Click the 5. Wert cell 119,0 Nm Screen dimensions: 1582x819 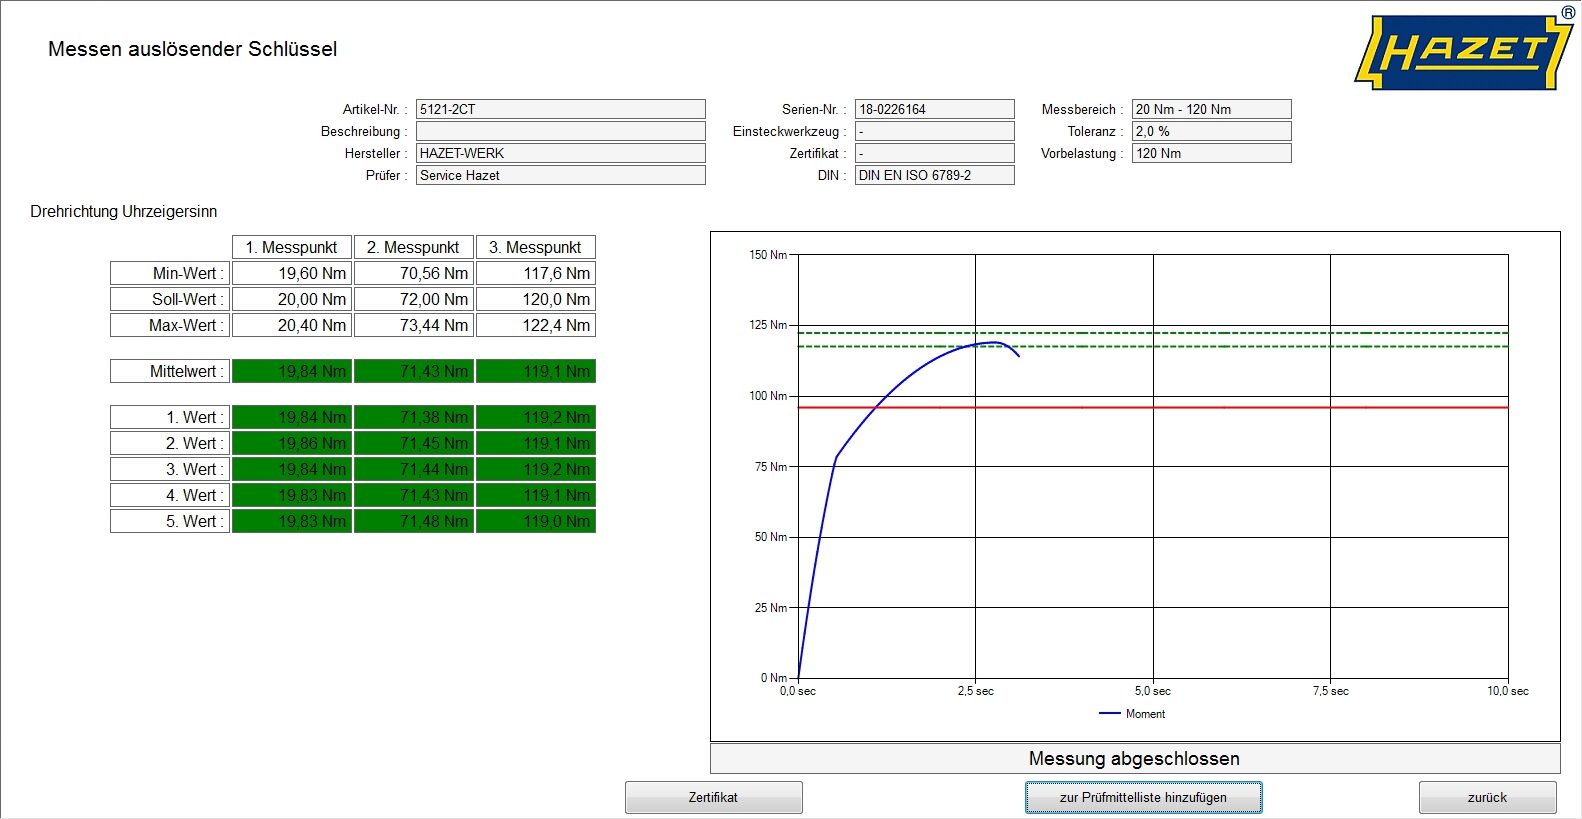coord(536,521)
